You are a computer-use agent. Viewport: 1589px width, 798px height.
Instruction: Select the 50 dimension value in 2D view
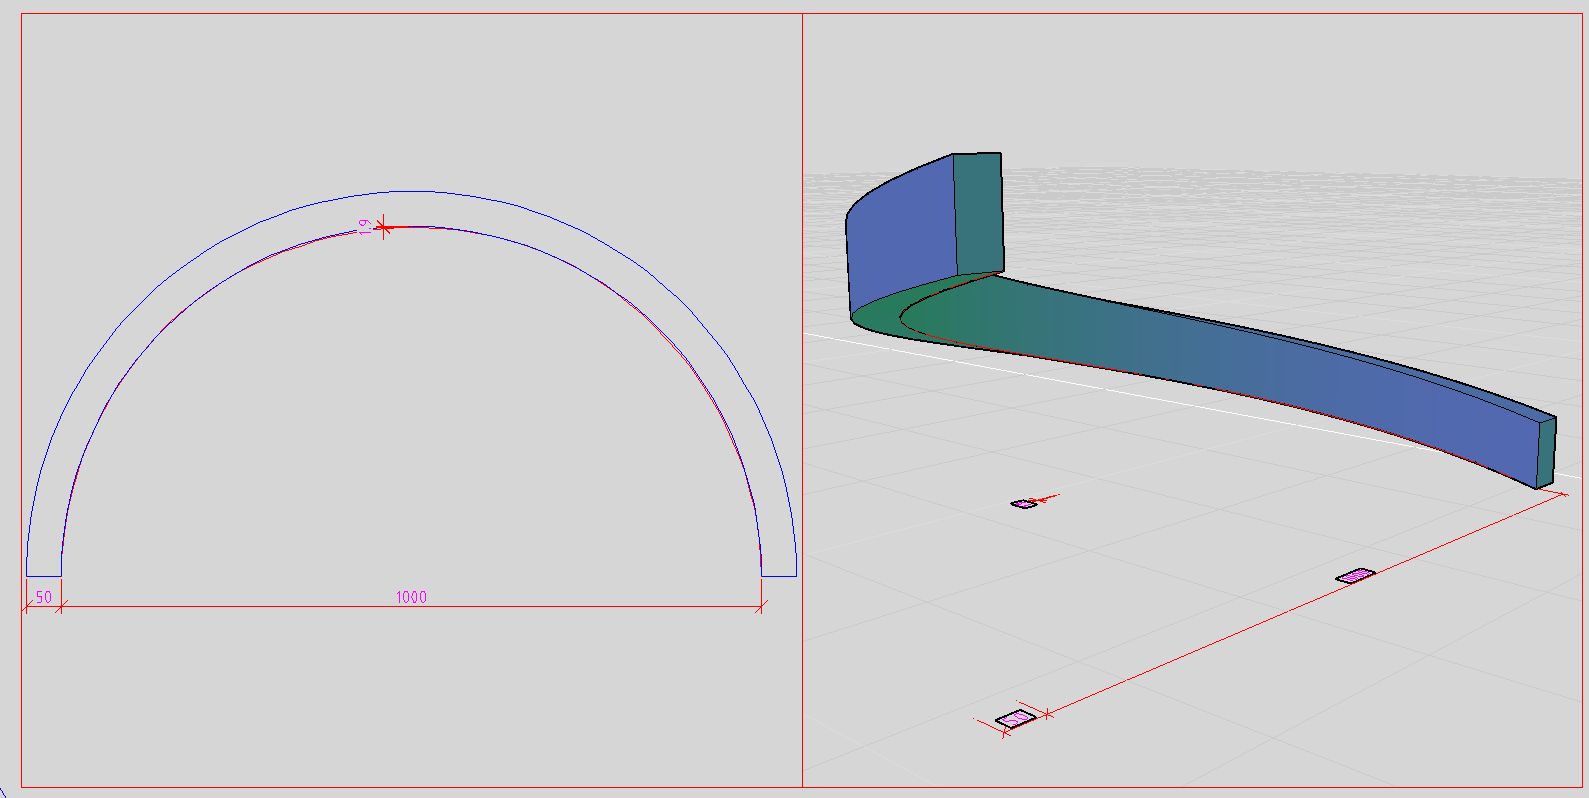pyautogui.click(x=44, y=597)
